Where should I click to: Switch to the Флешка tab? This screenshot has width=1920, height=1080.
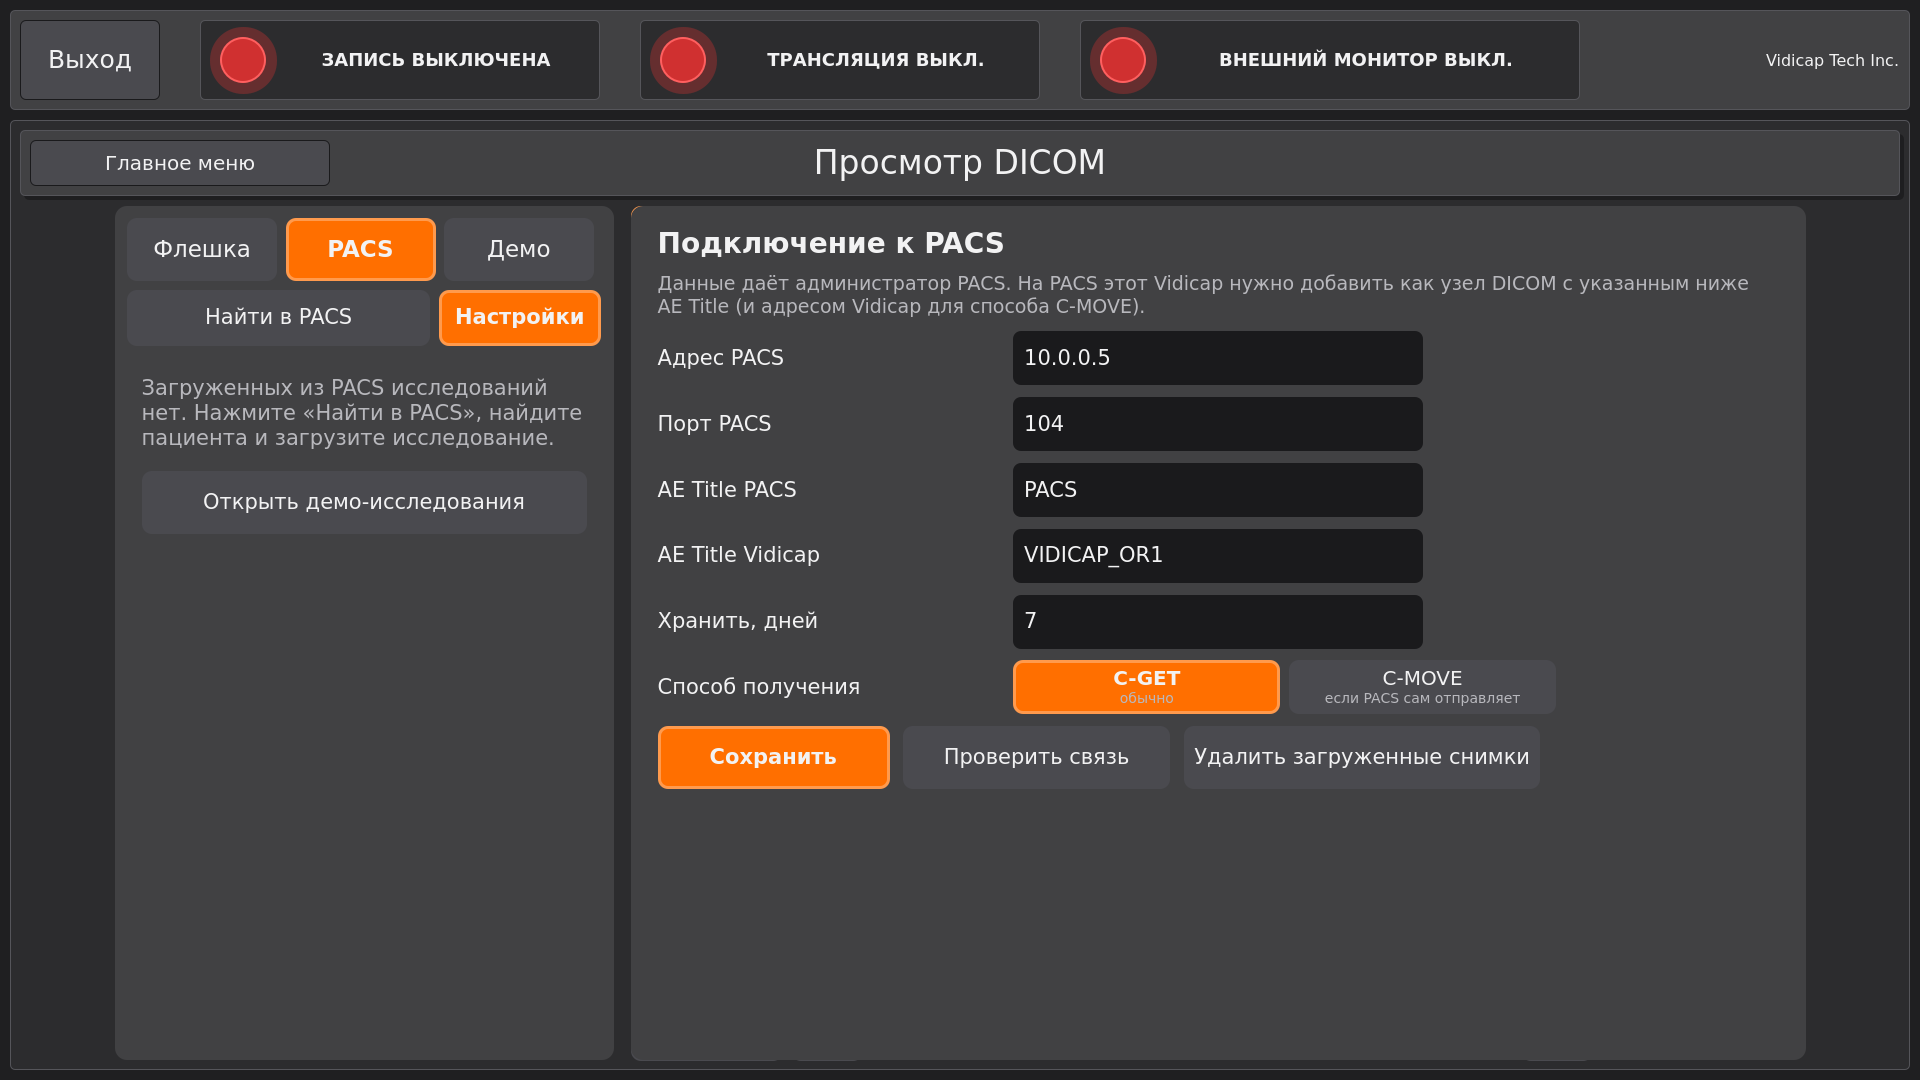pos(202,249)
